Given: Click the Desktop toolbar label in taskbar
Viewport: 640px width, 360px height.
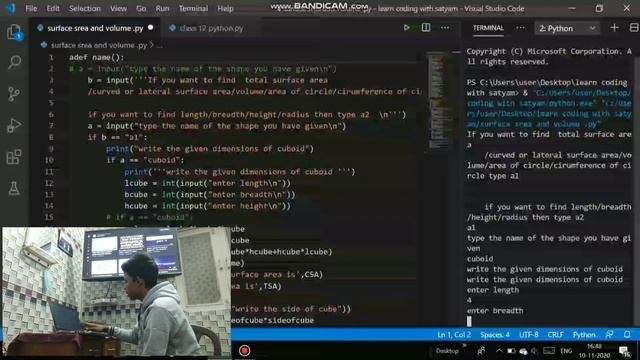Looking at the screenshot, I should click(447, 351).
